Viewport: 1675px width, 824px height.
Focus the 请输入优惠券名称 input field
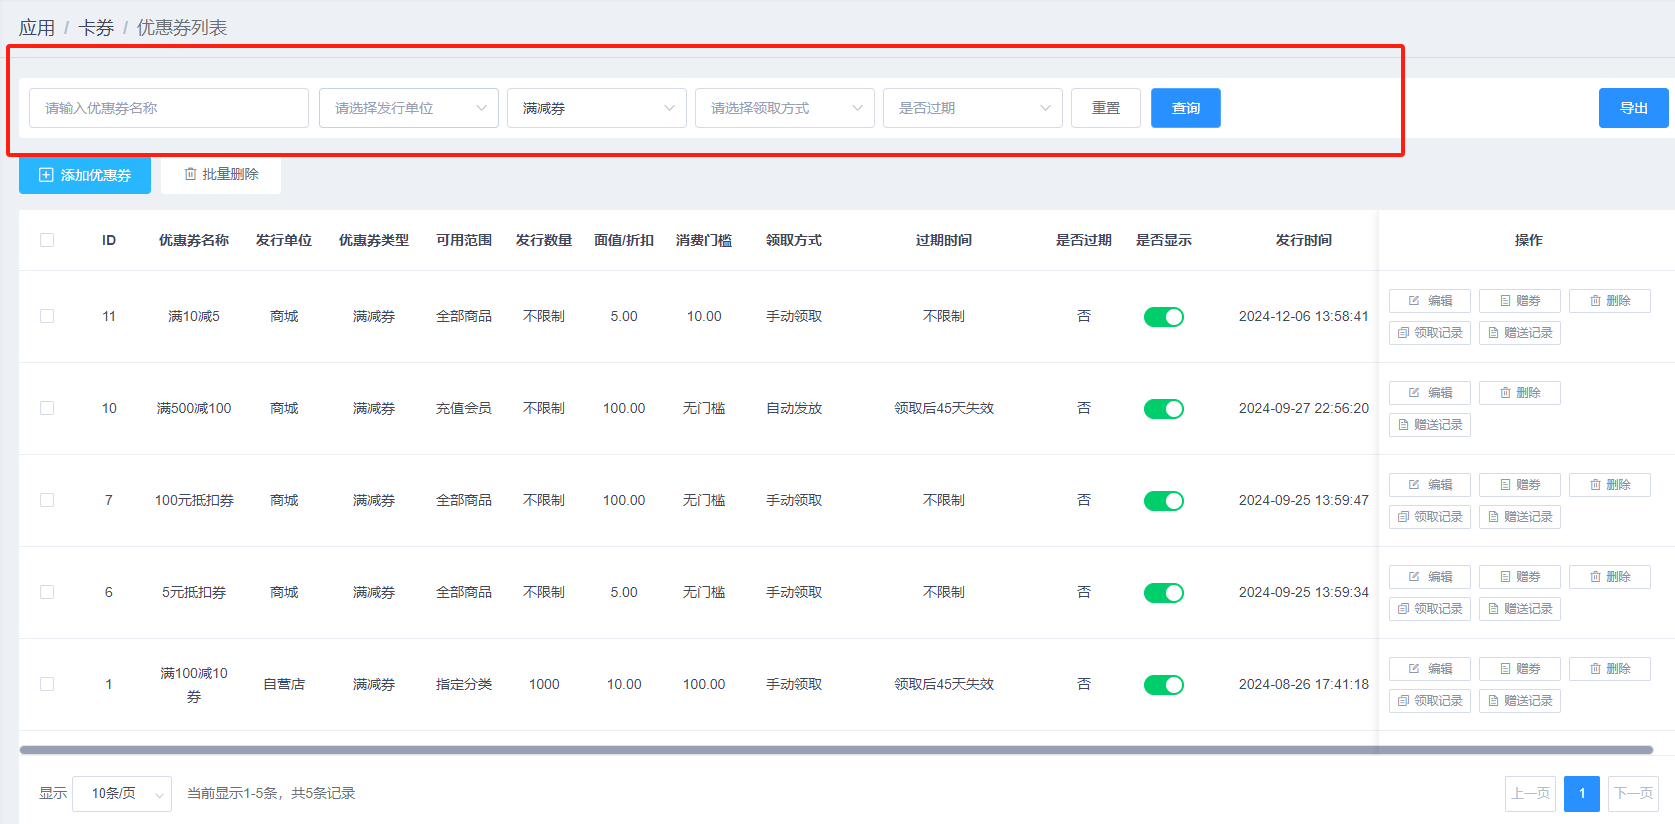168,108
